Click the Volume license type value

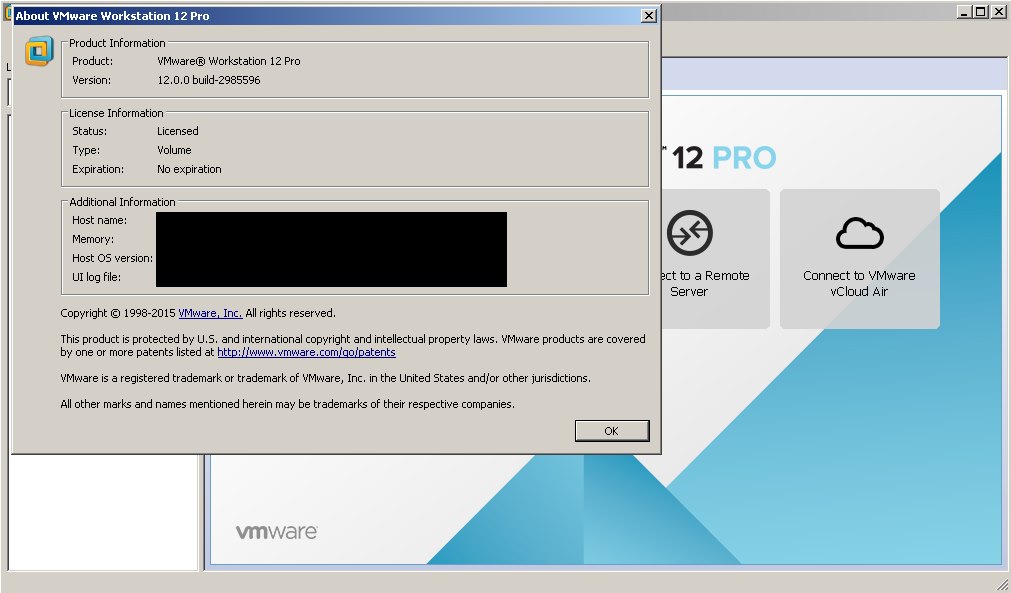174,150
